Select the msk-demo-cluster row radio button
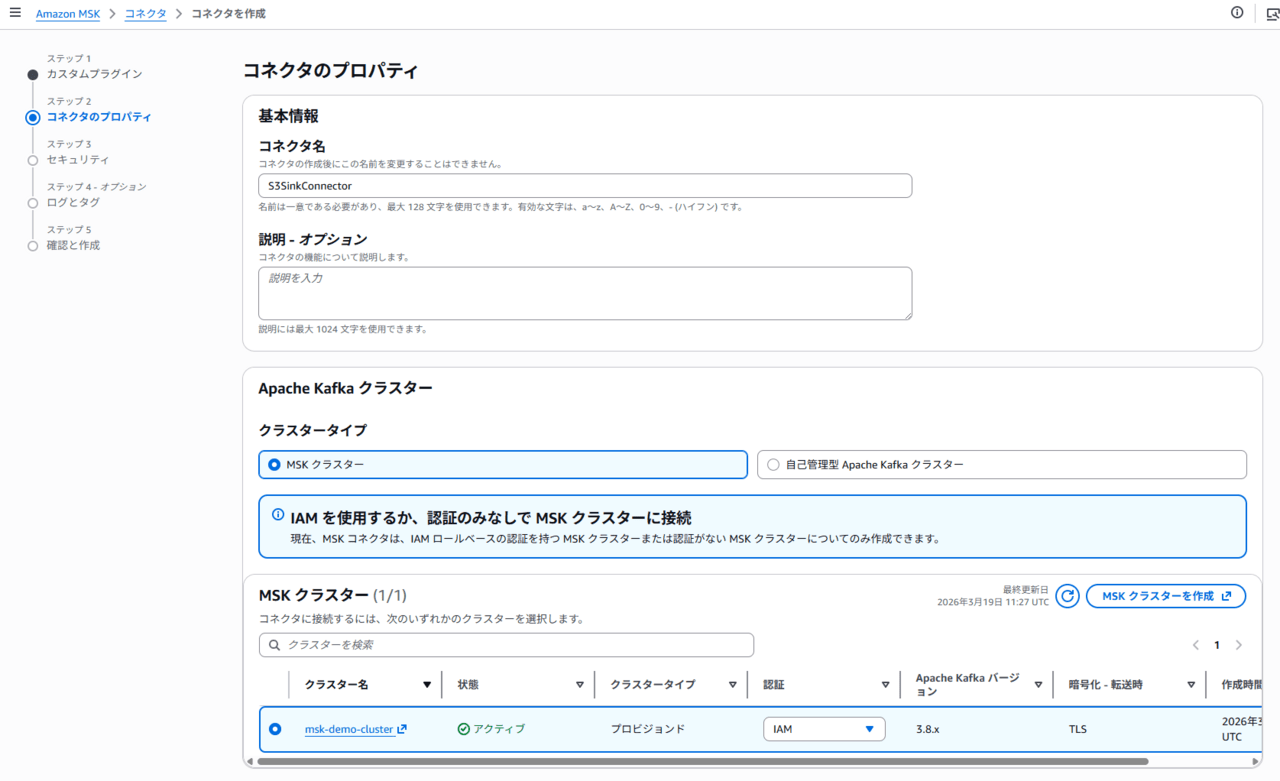The width and height of the screenshot is (1280, 781). pos(275,729)
